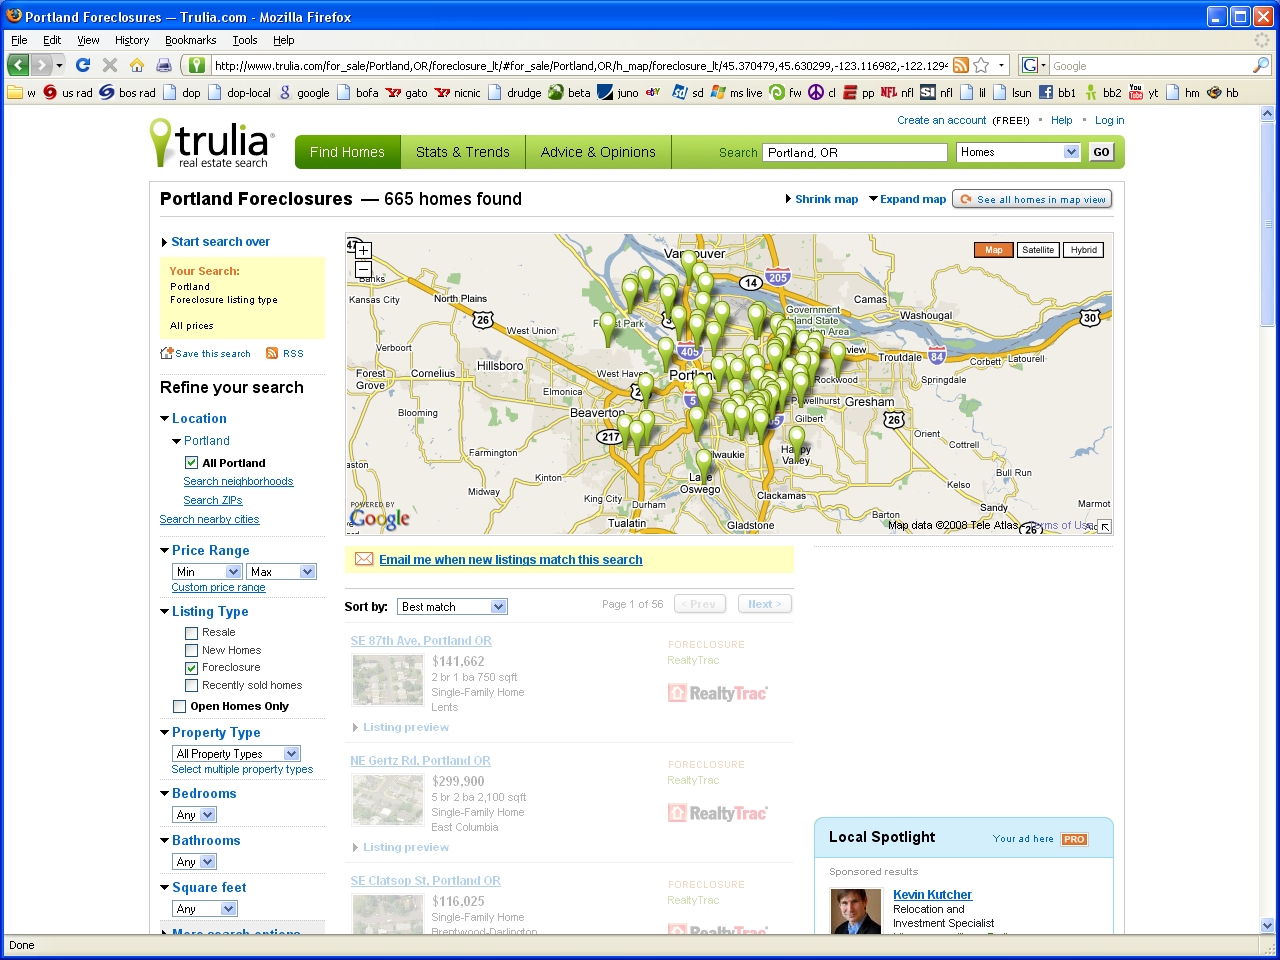Viewport: 1280px width, 960px height.
Task: Reload the page with the refresh icon
Action: (x=83, y=65)
